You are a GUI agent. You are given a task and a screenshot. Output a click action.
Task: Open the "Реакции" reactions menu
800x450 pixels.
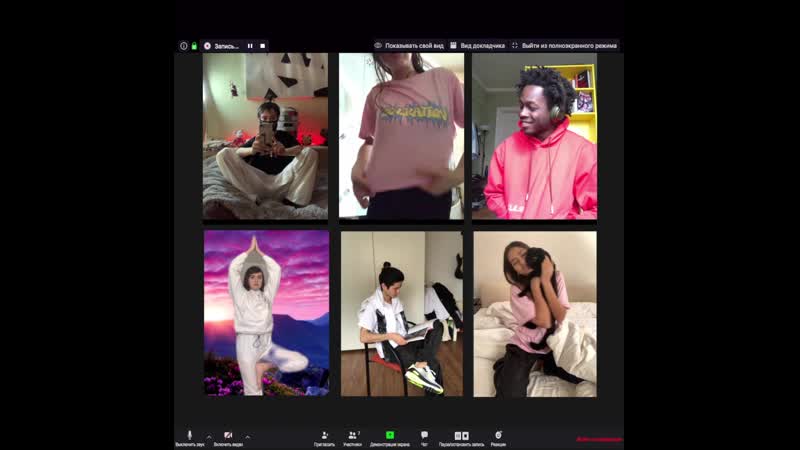coord(498,438)
